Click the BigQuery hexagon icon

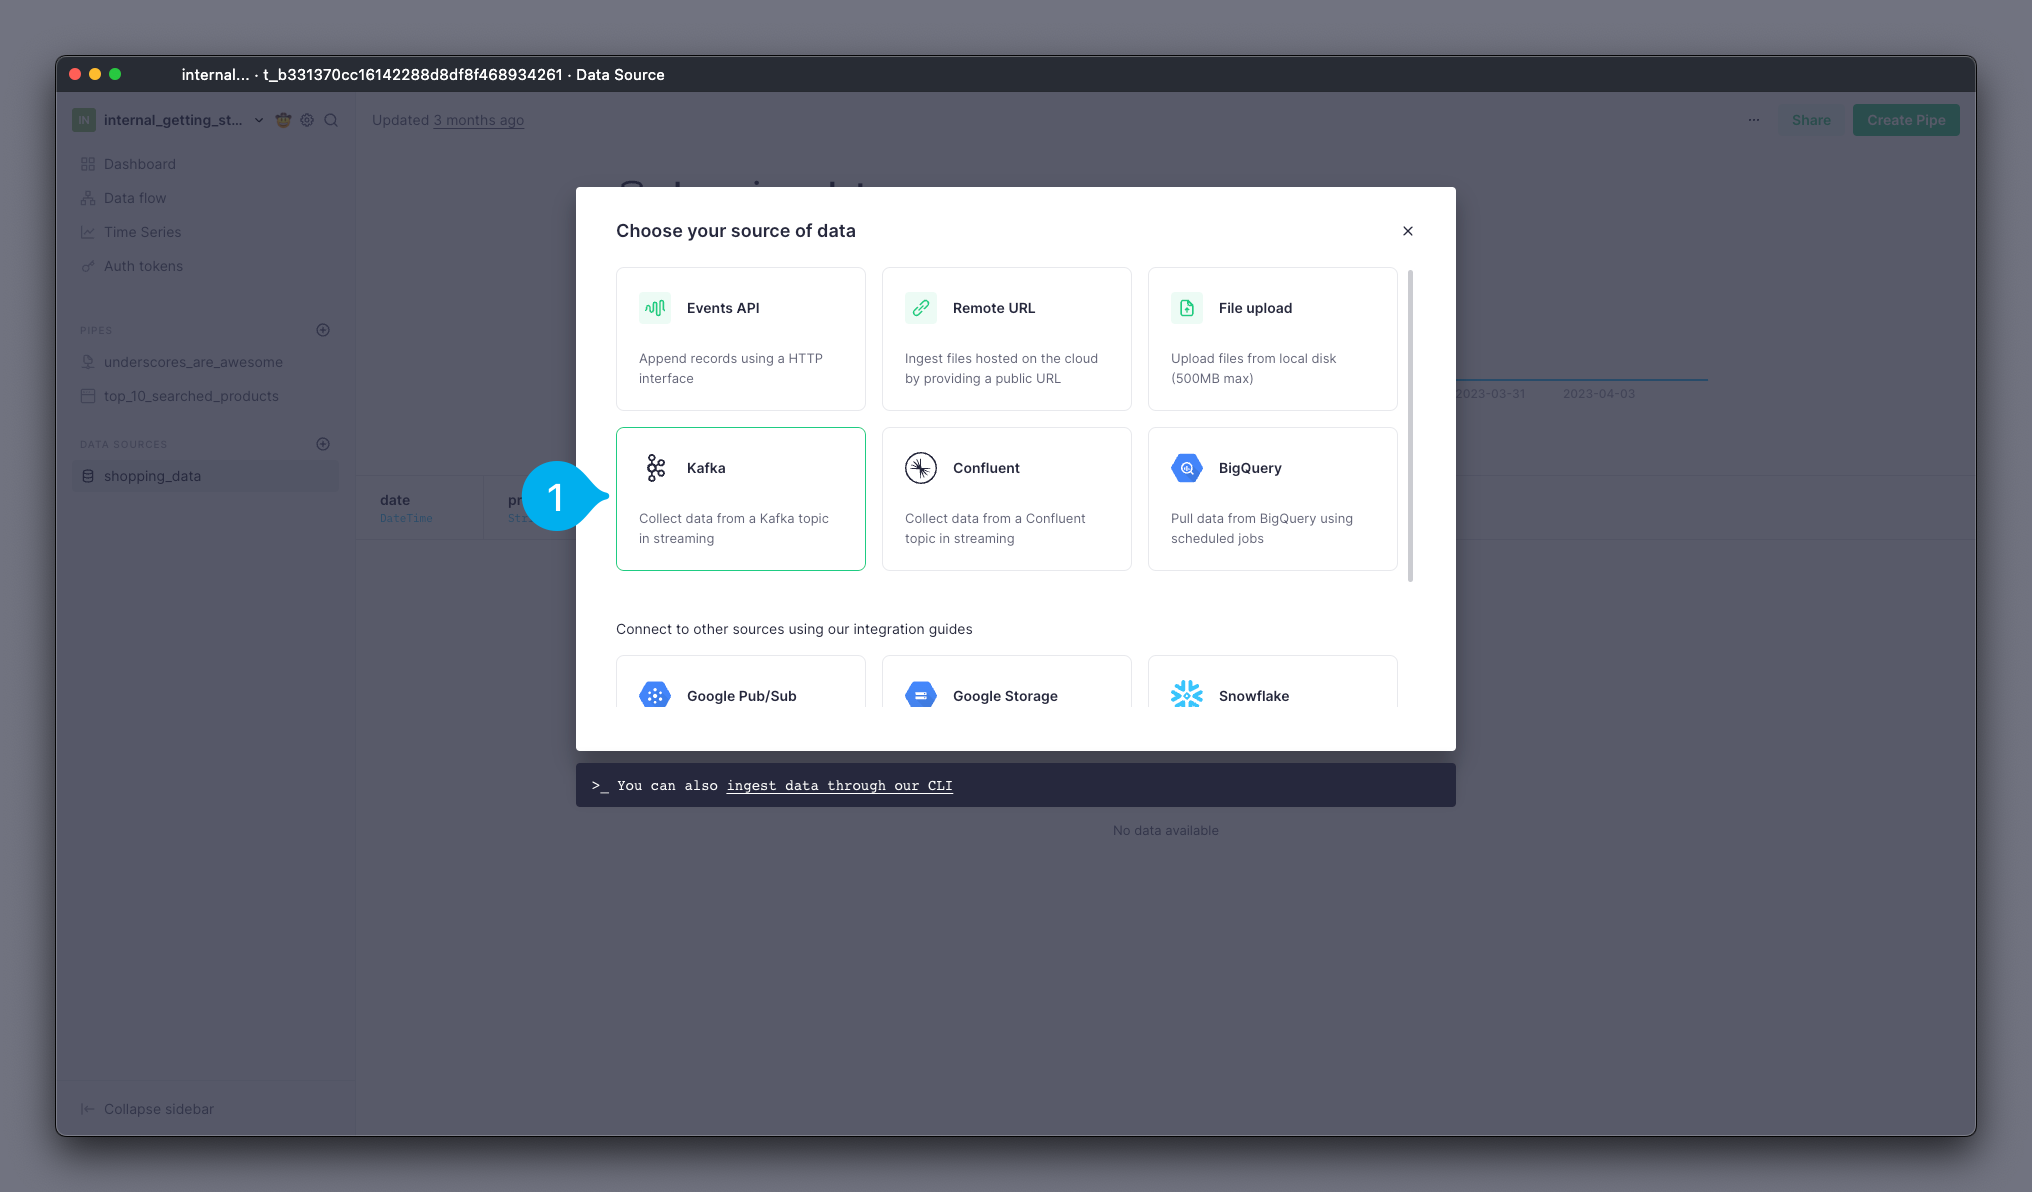1187,468
